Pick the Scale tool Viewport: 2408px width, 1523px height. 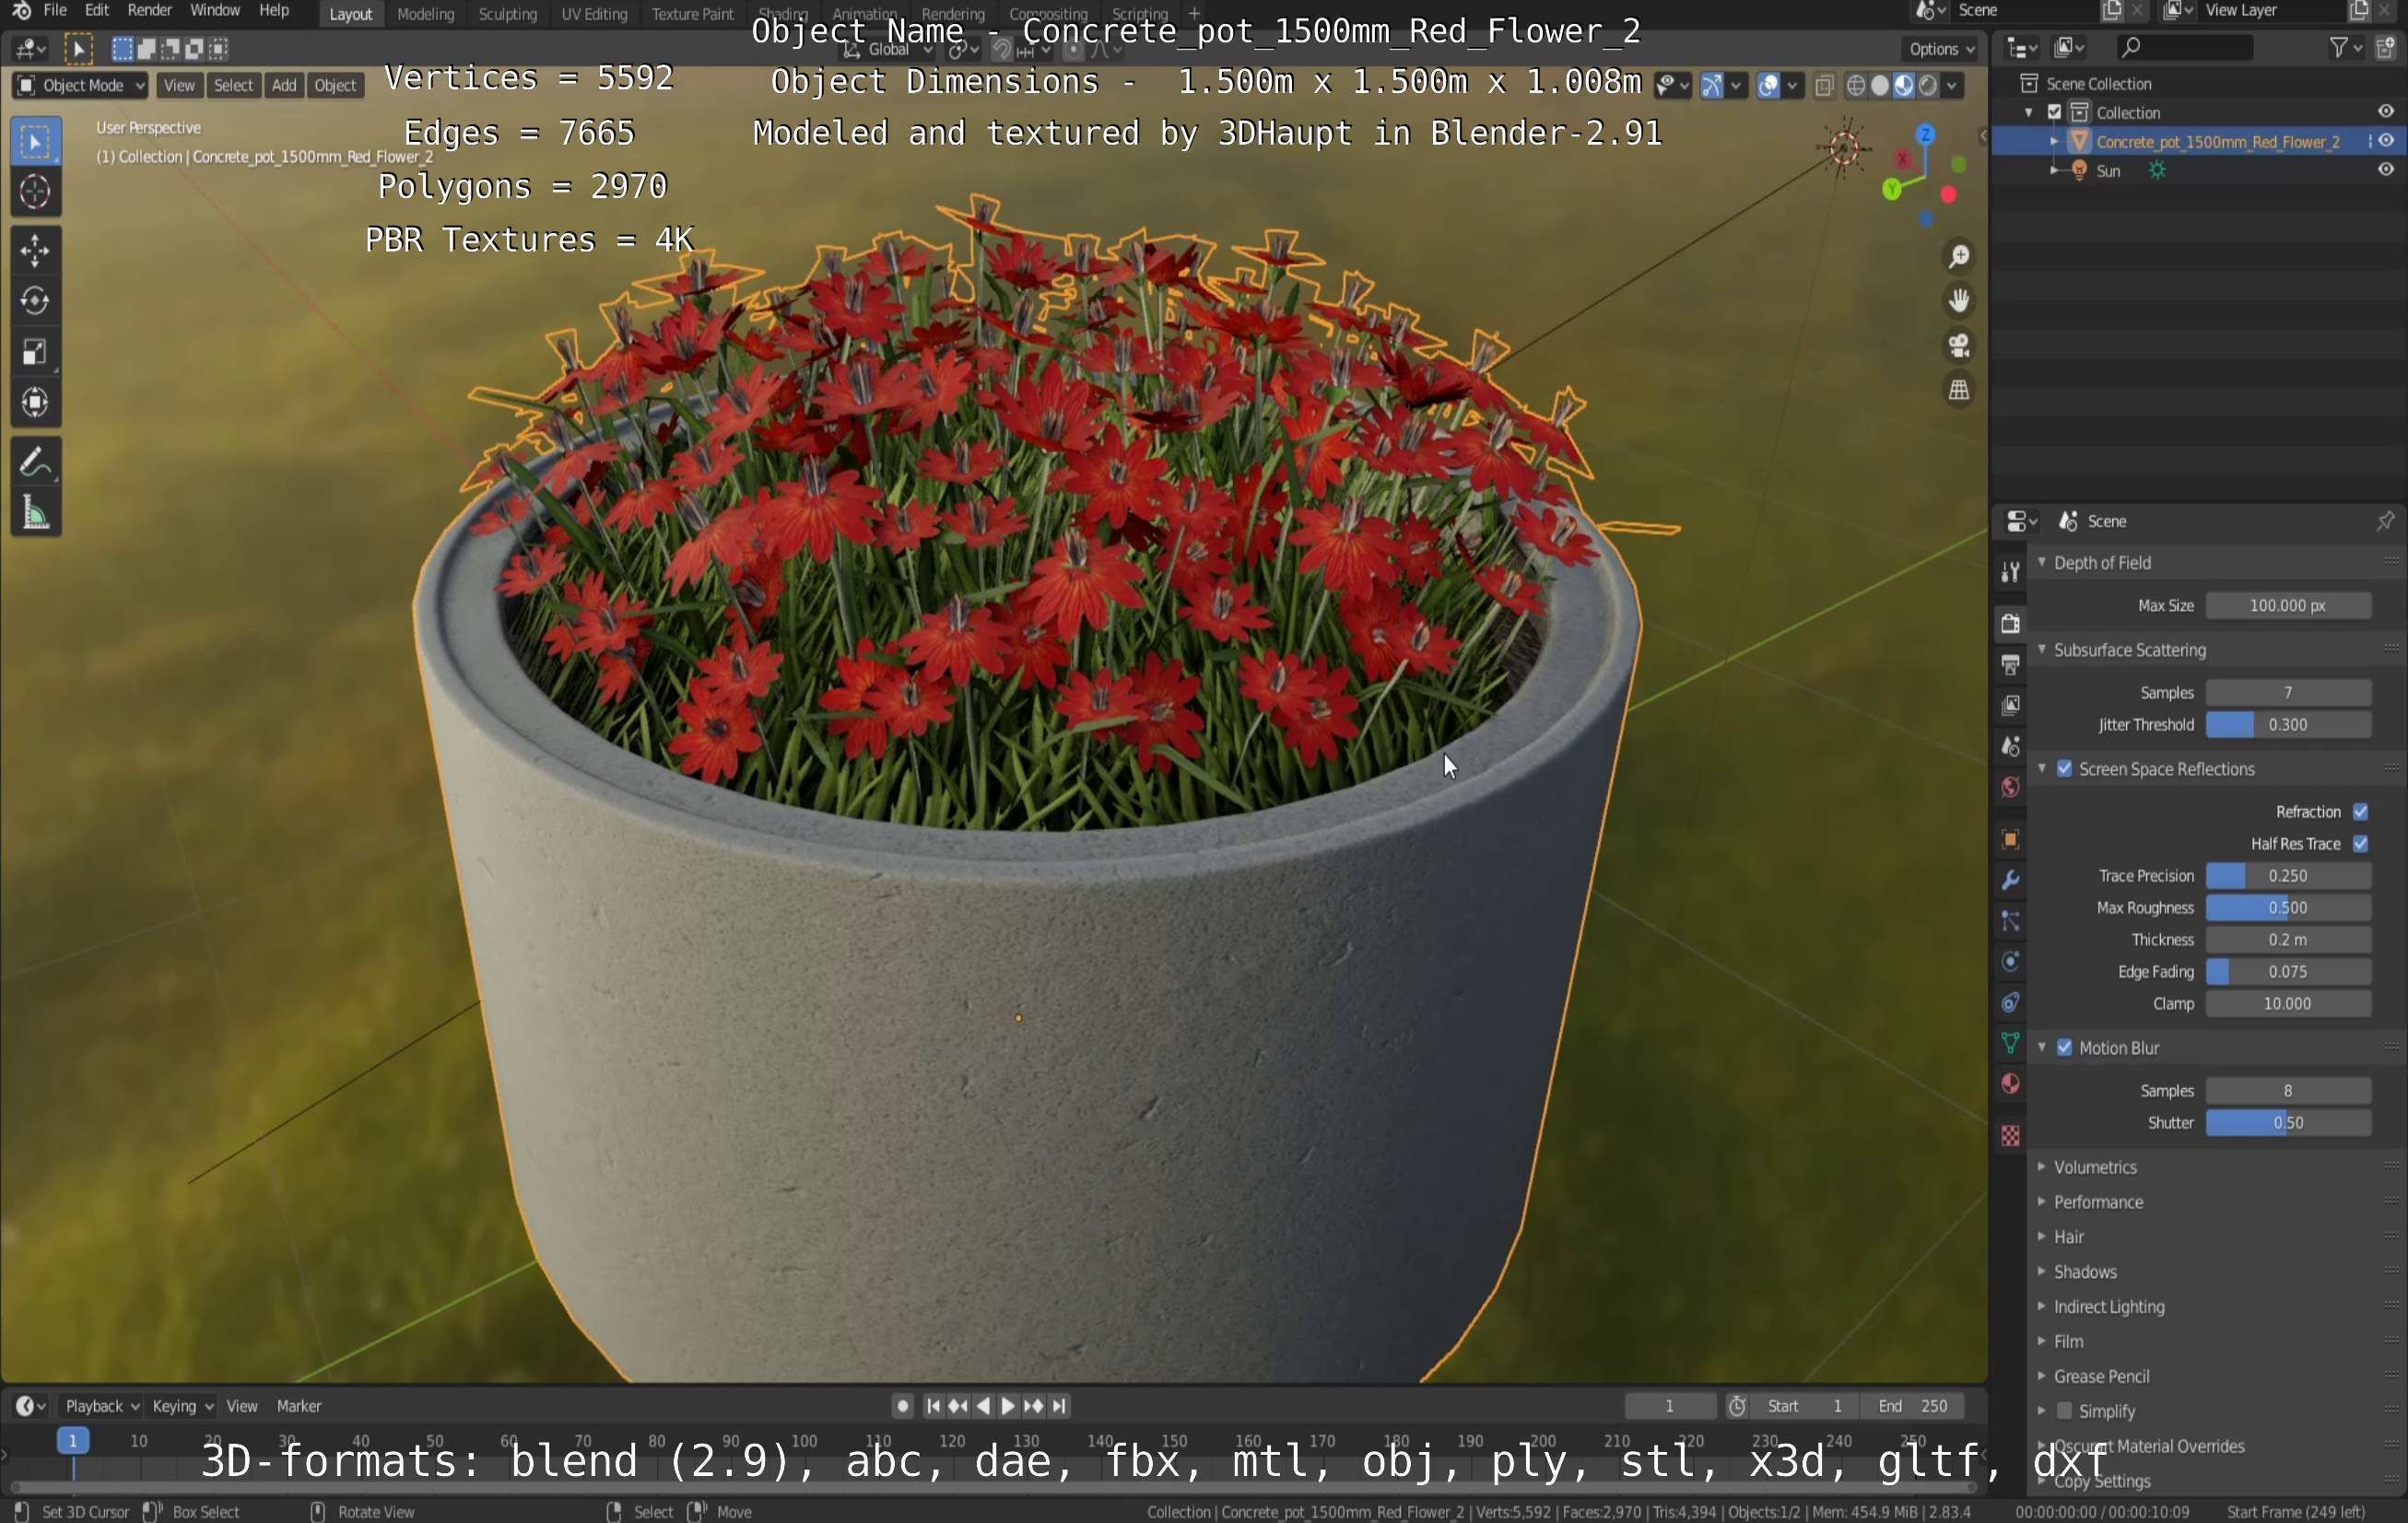pyautogui.click(x=35, y=352)
